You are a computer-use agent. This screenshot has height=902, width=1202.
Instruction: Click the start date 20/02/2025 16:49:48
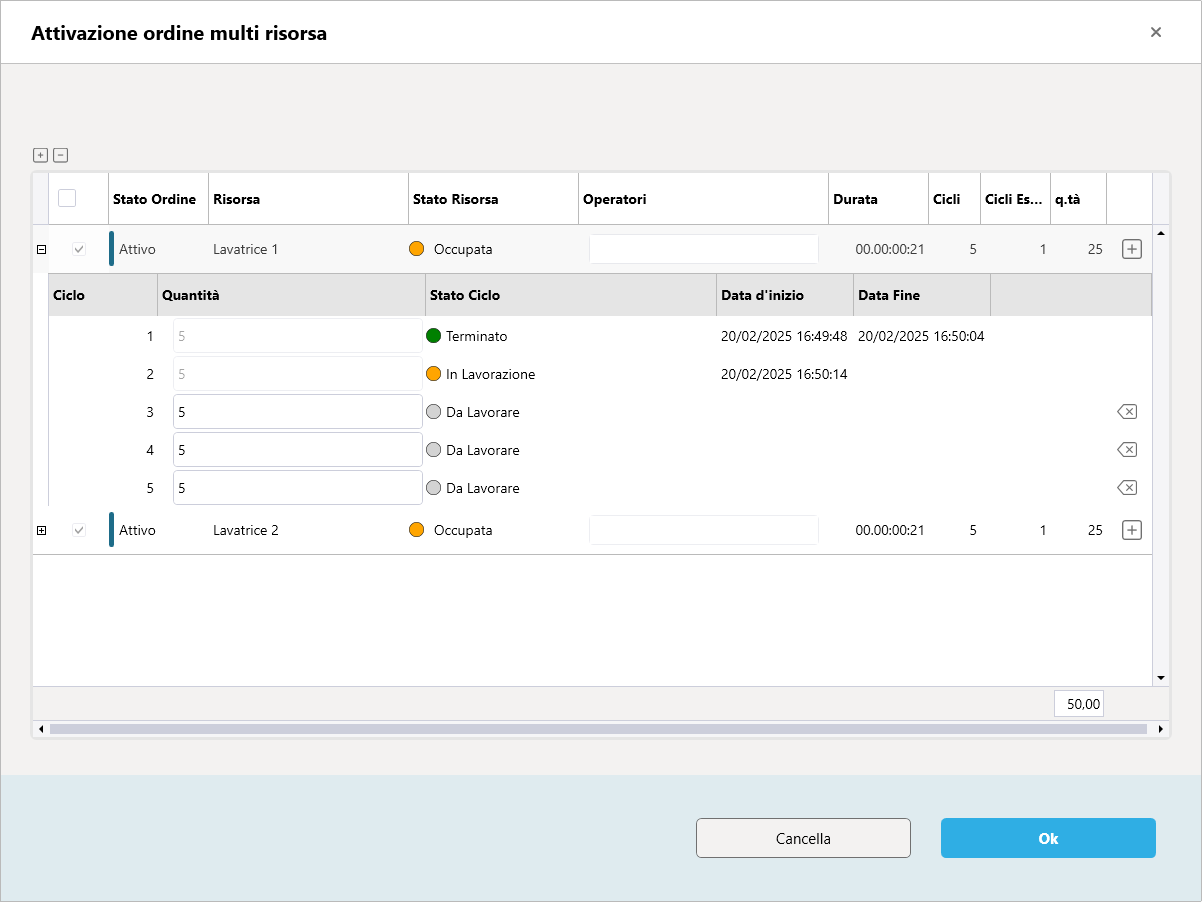[x=784, y=336]
